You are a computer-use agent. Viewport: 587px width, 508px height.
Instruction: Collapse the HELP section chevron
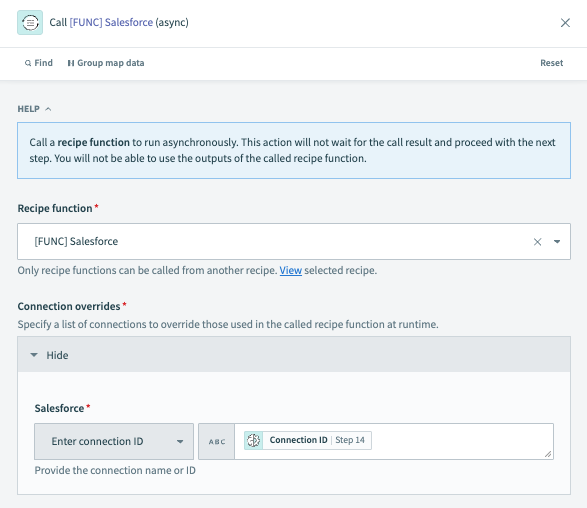point(48,109)
